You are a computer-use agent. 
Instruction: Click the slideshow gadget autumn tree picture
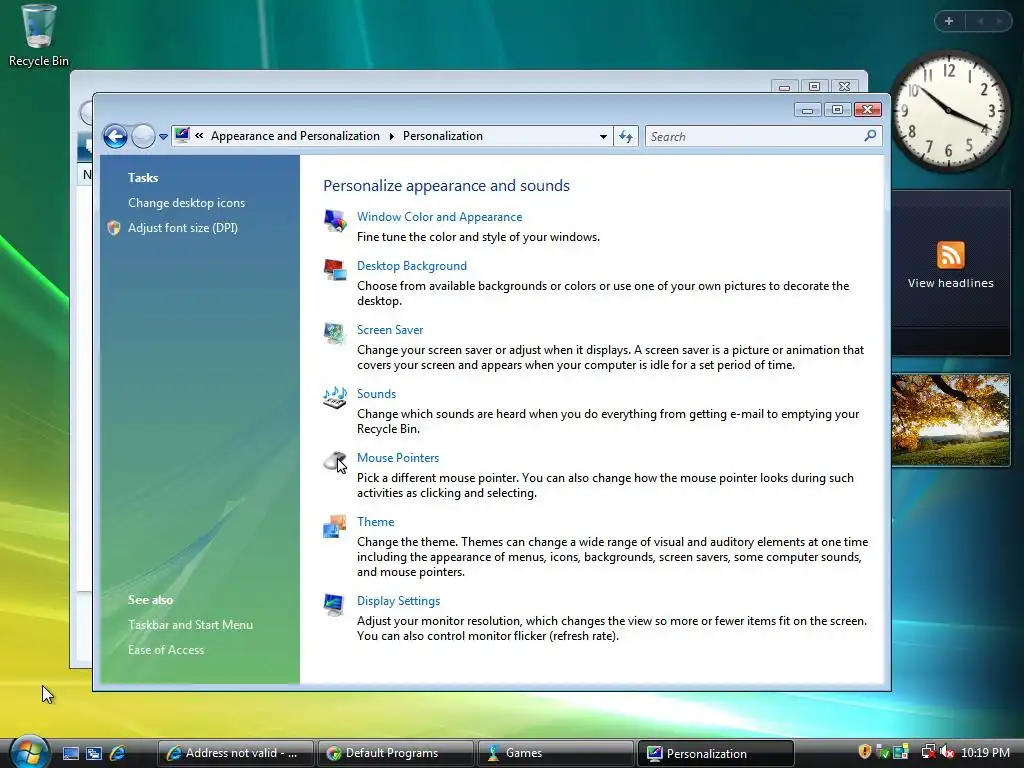pos(950,420)
